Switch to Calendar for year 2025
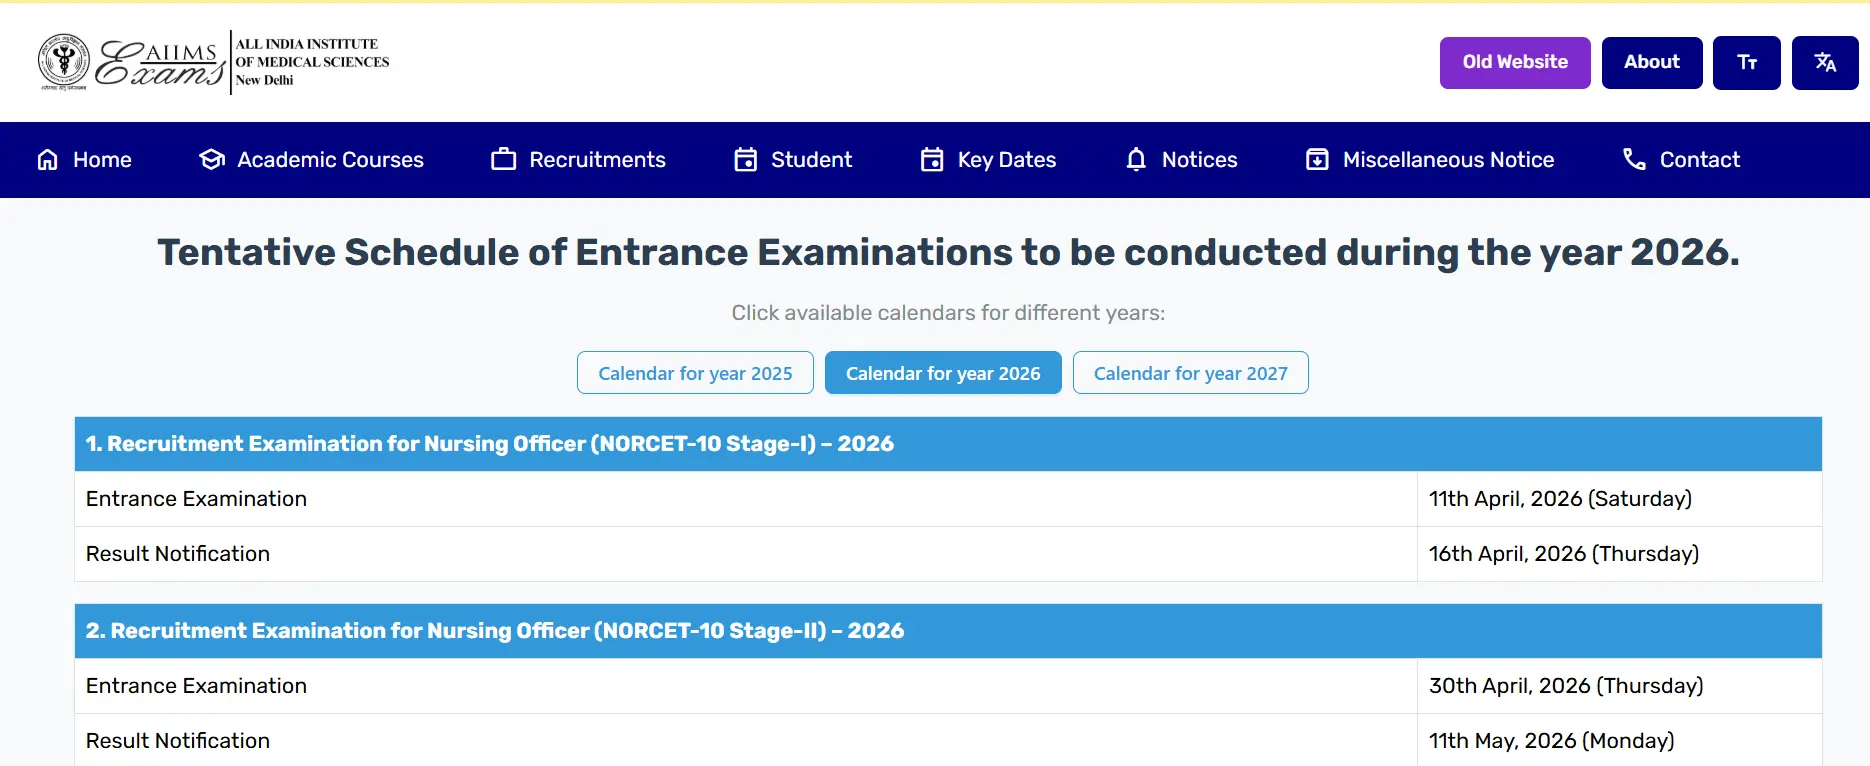The image size is (1870, 766). (695, 373)
